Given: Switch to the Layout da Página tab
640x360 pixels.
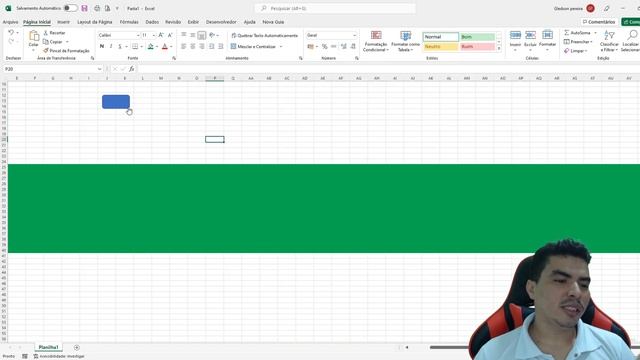Looking at the screenshot, I should [95, 22].
